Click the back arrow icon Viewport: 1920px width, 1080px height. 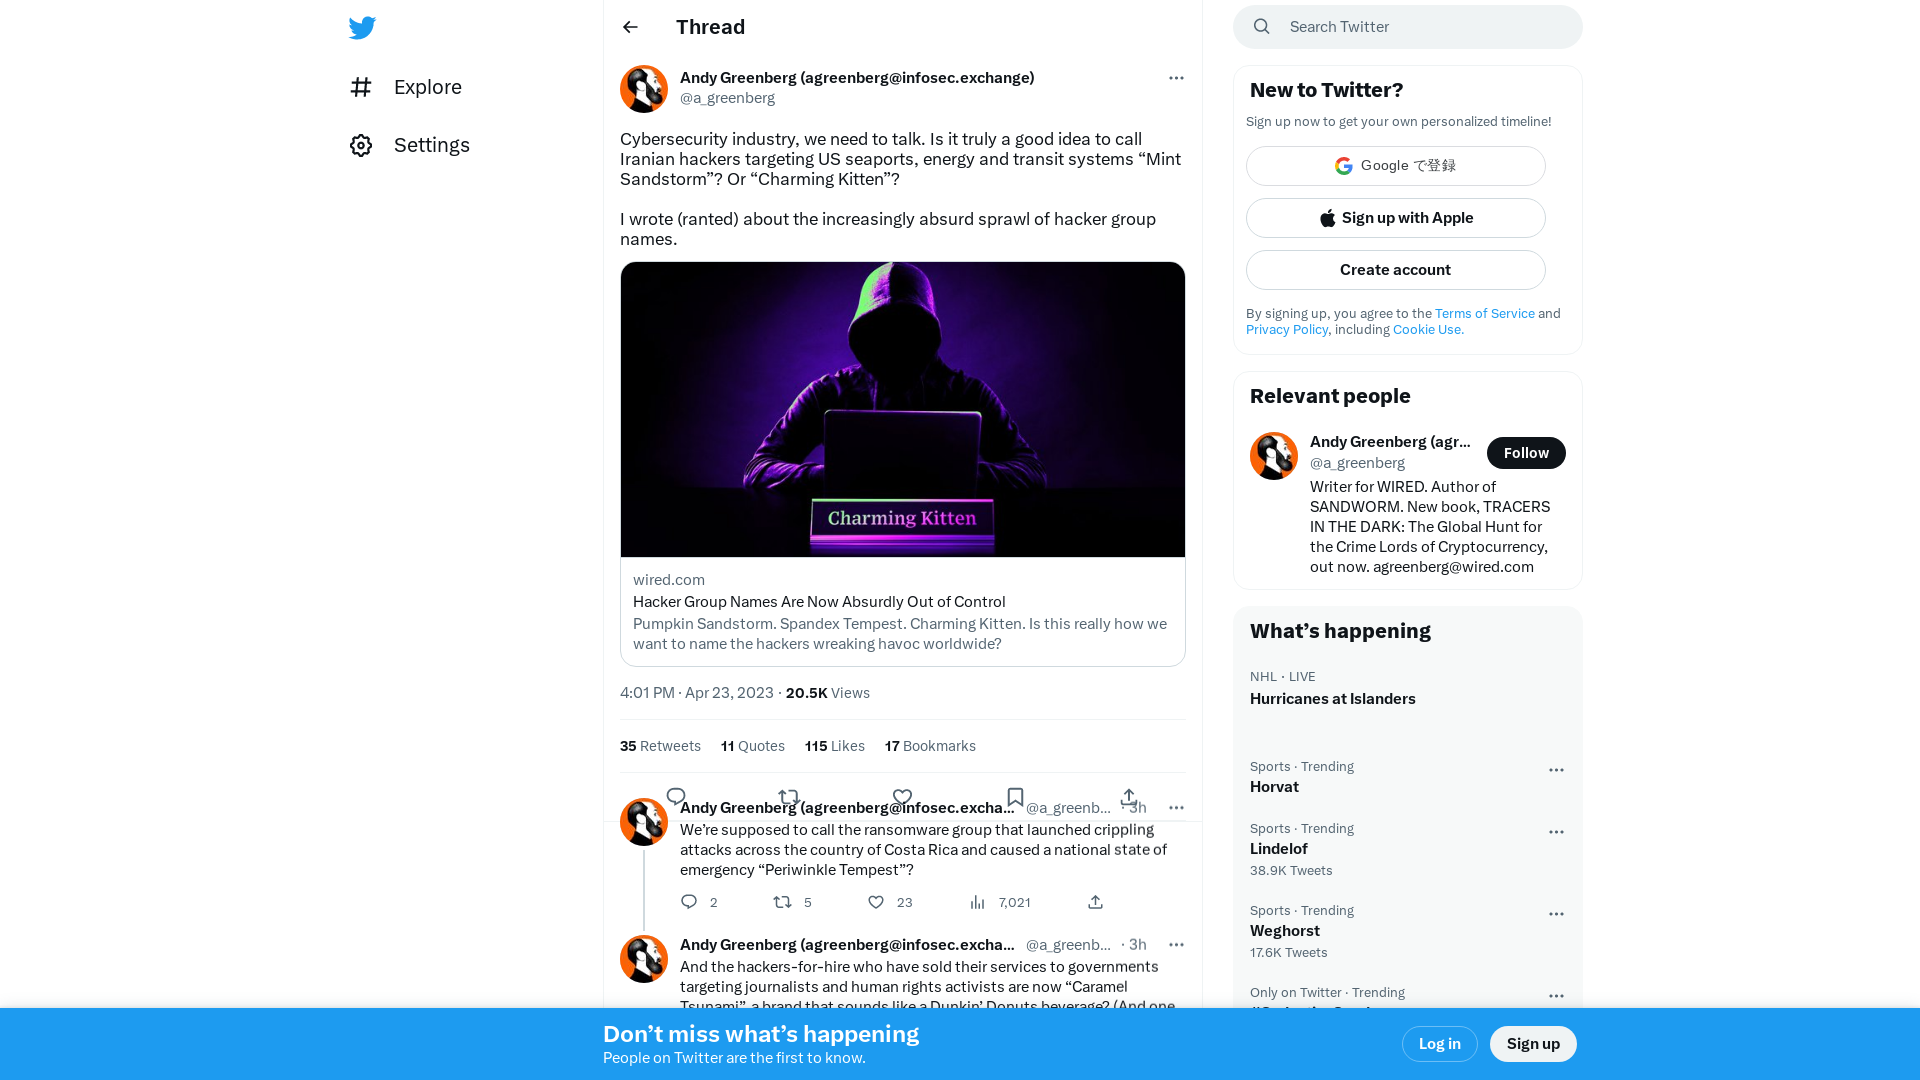(x=630, y=26)
